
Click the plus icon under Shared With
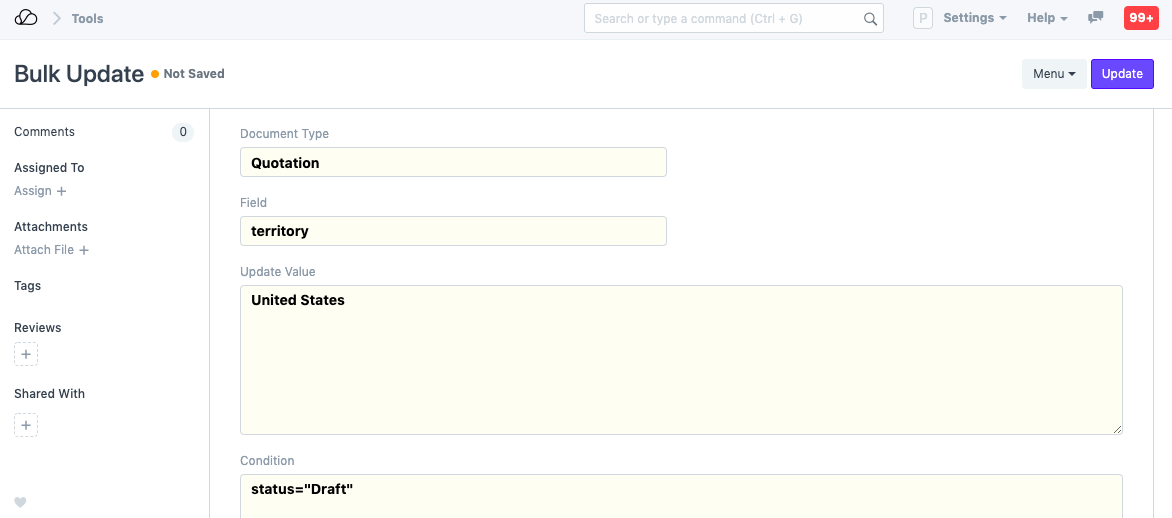tap(26, 425)
